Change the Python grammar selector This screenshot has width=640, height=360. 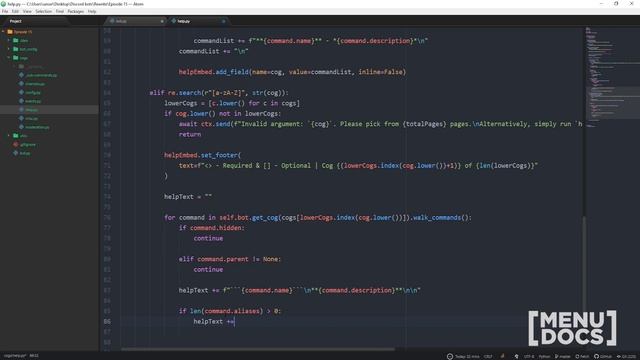pos(544,357)
